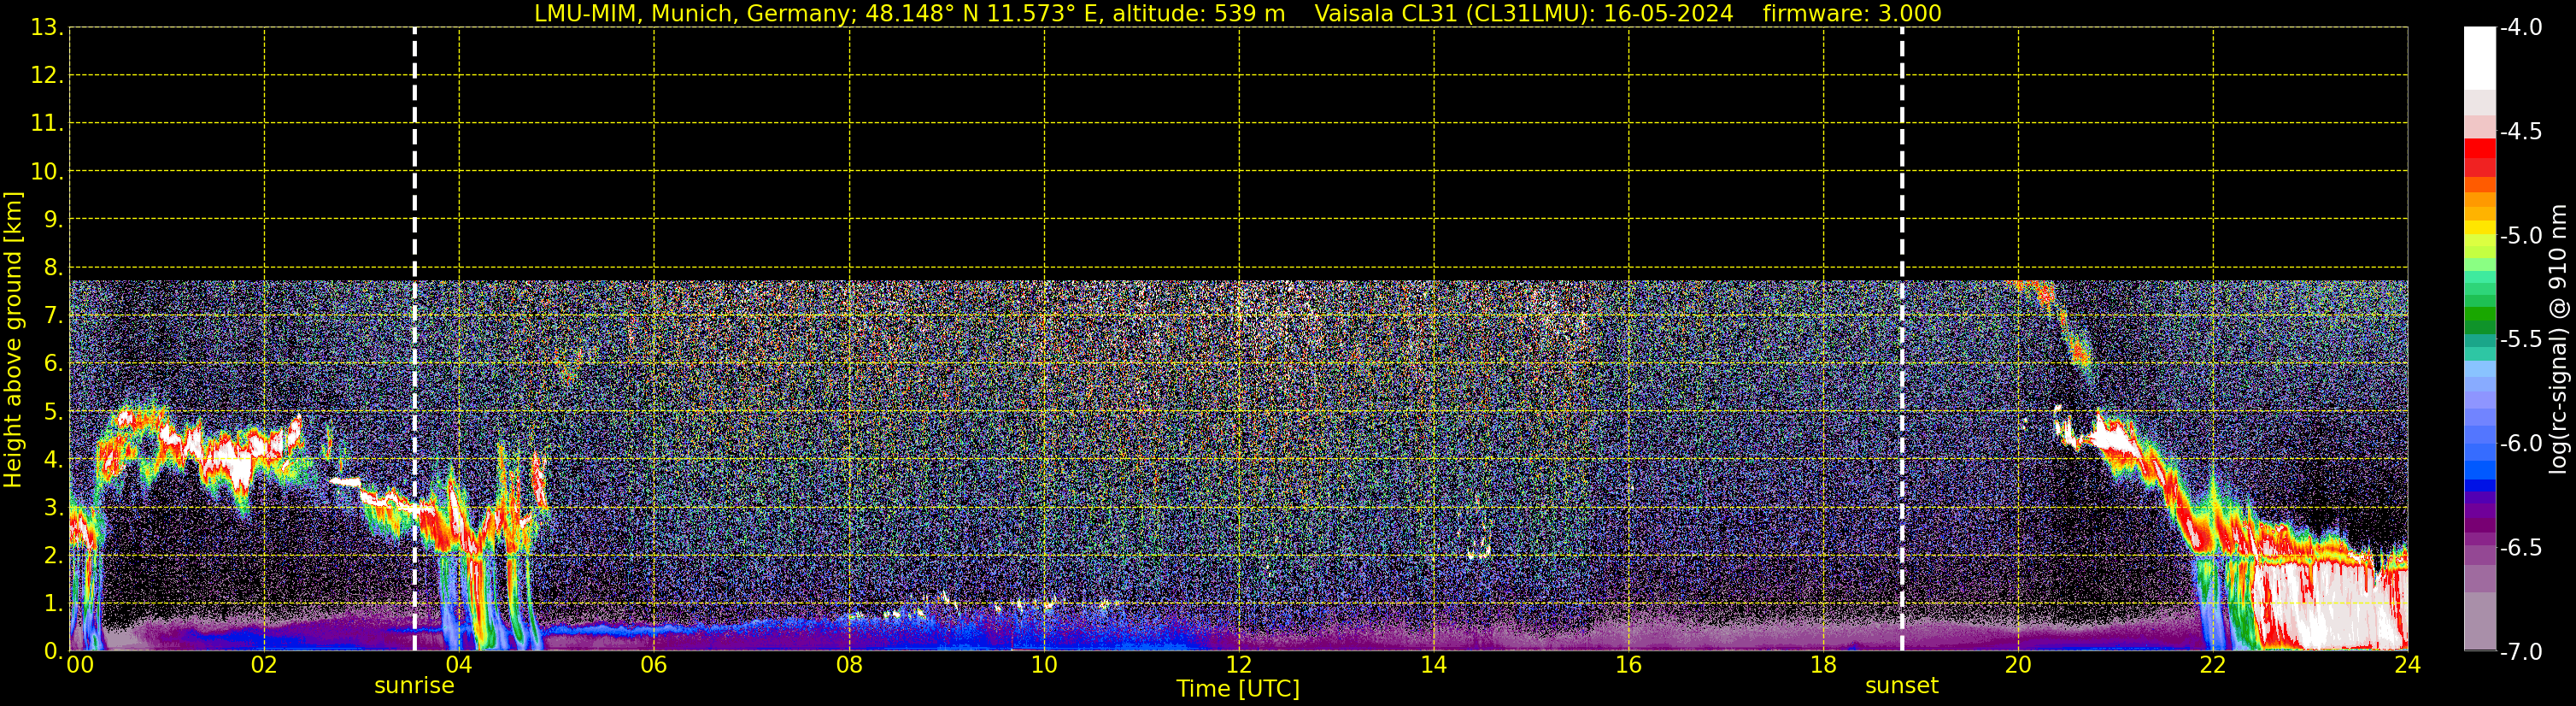The height and width of the screenshot is (706, 2576).
Task: Click the '02' time axis tick label
Action: click(264, 665)
